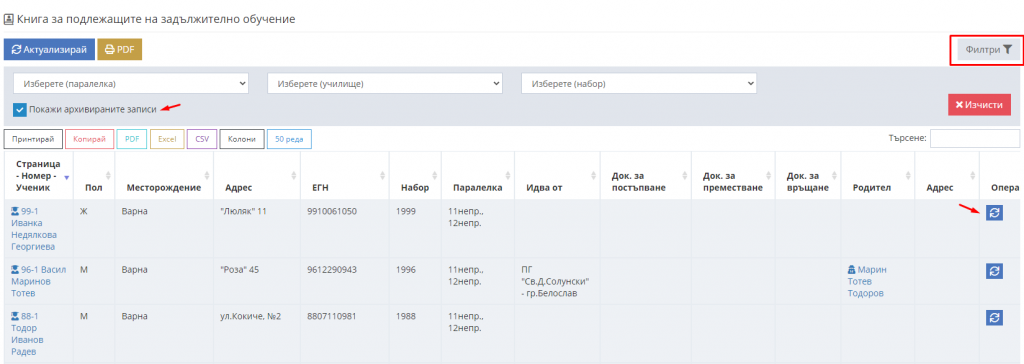The width and height of the screenshot is (1024, 364).
Task: Click the Копирай table button
Action: (x=89, y=139)
